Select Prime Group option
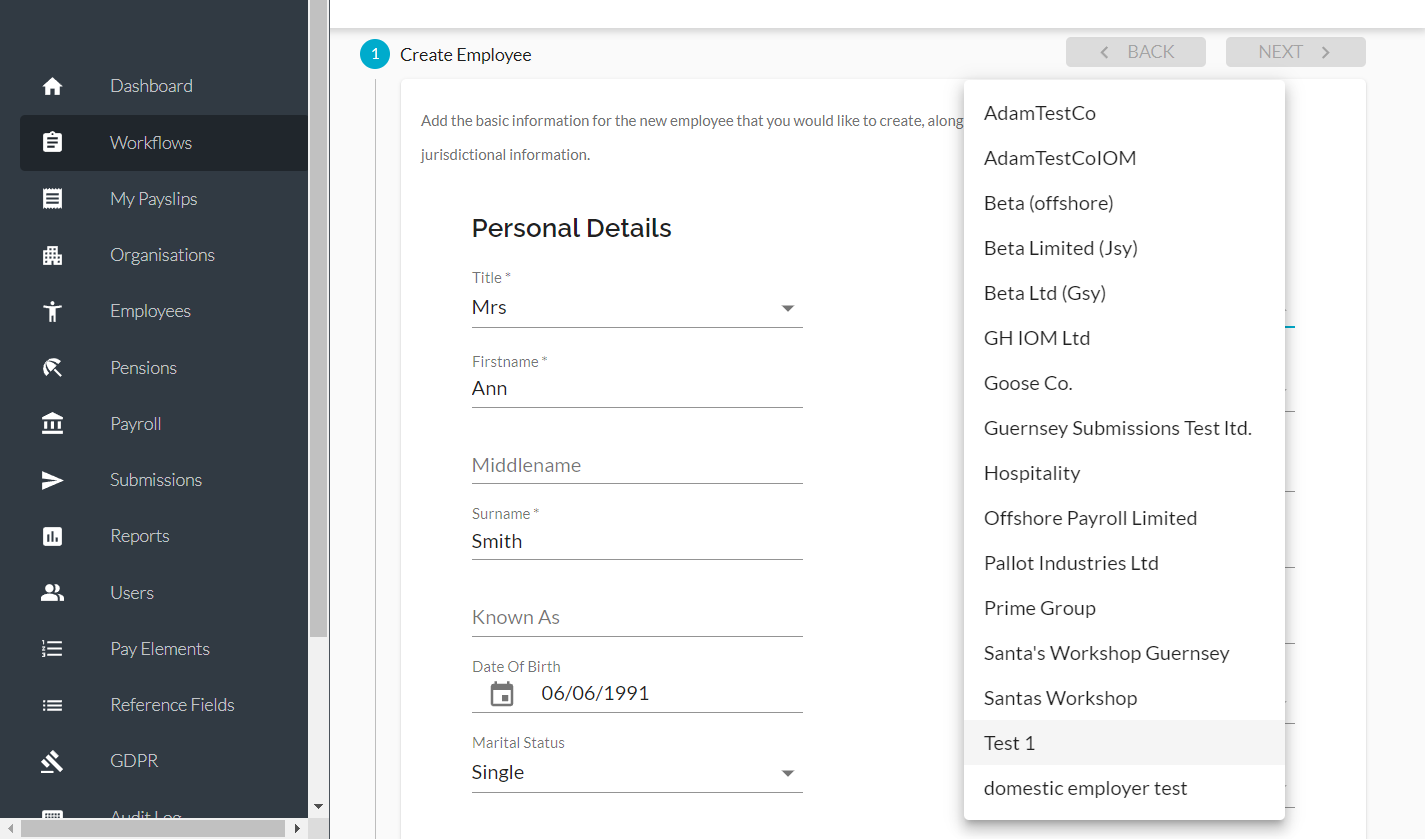This screenshot has height=839, width=1425. pos(1124,608)
